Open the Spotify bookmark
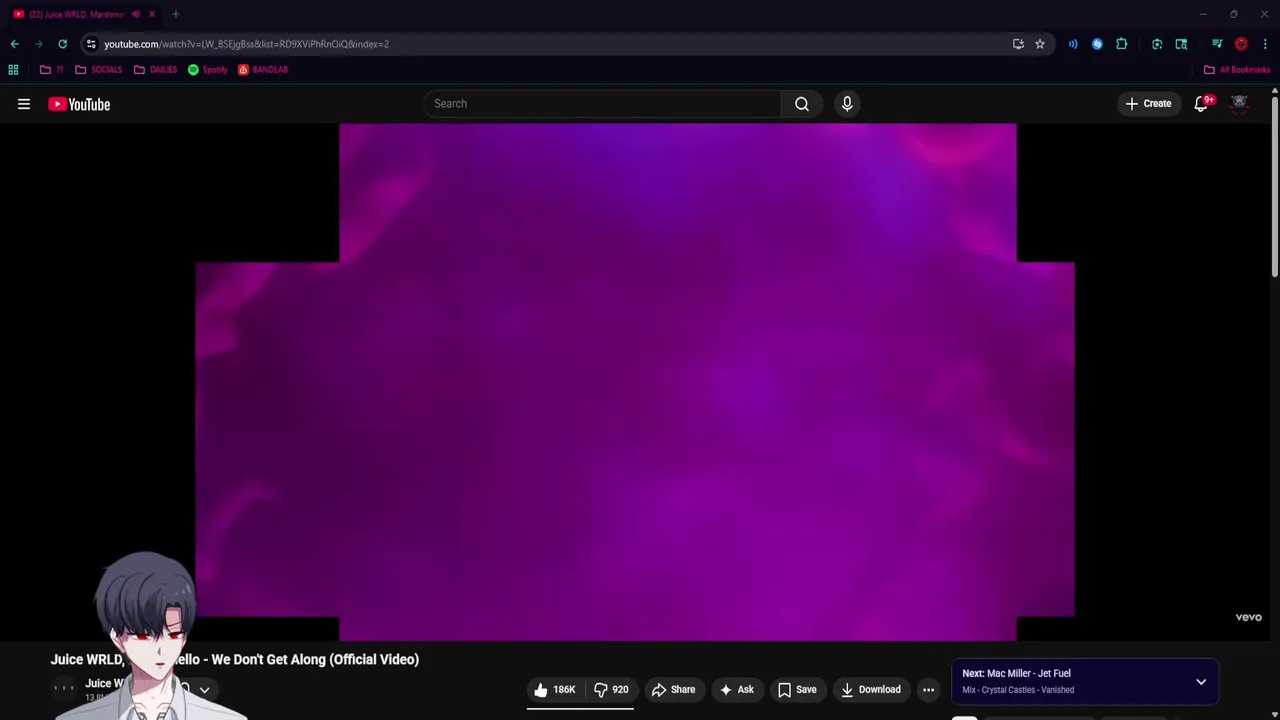The width and height of the screenshot is (1280, 720). tap(208, 70)
